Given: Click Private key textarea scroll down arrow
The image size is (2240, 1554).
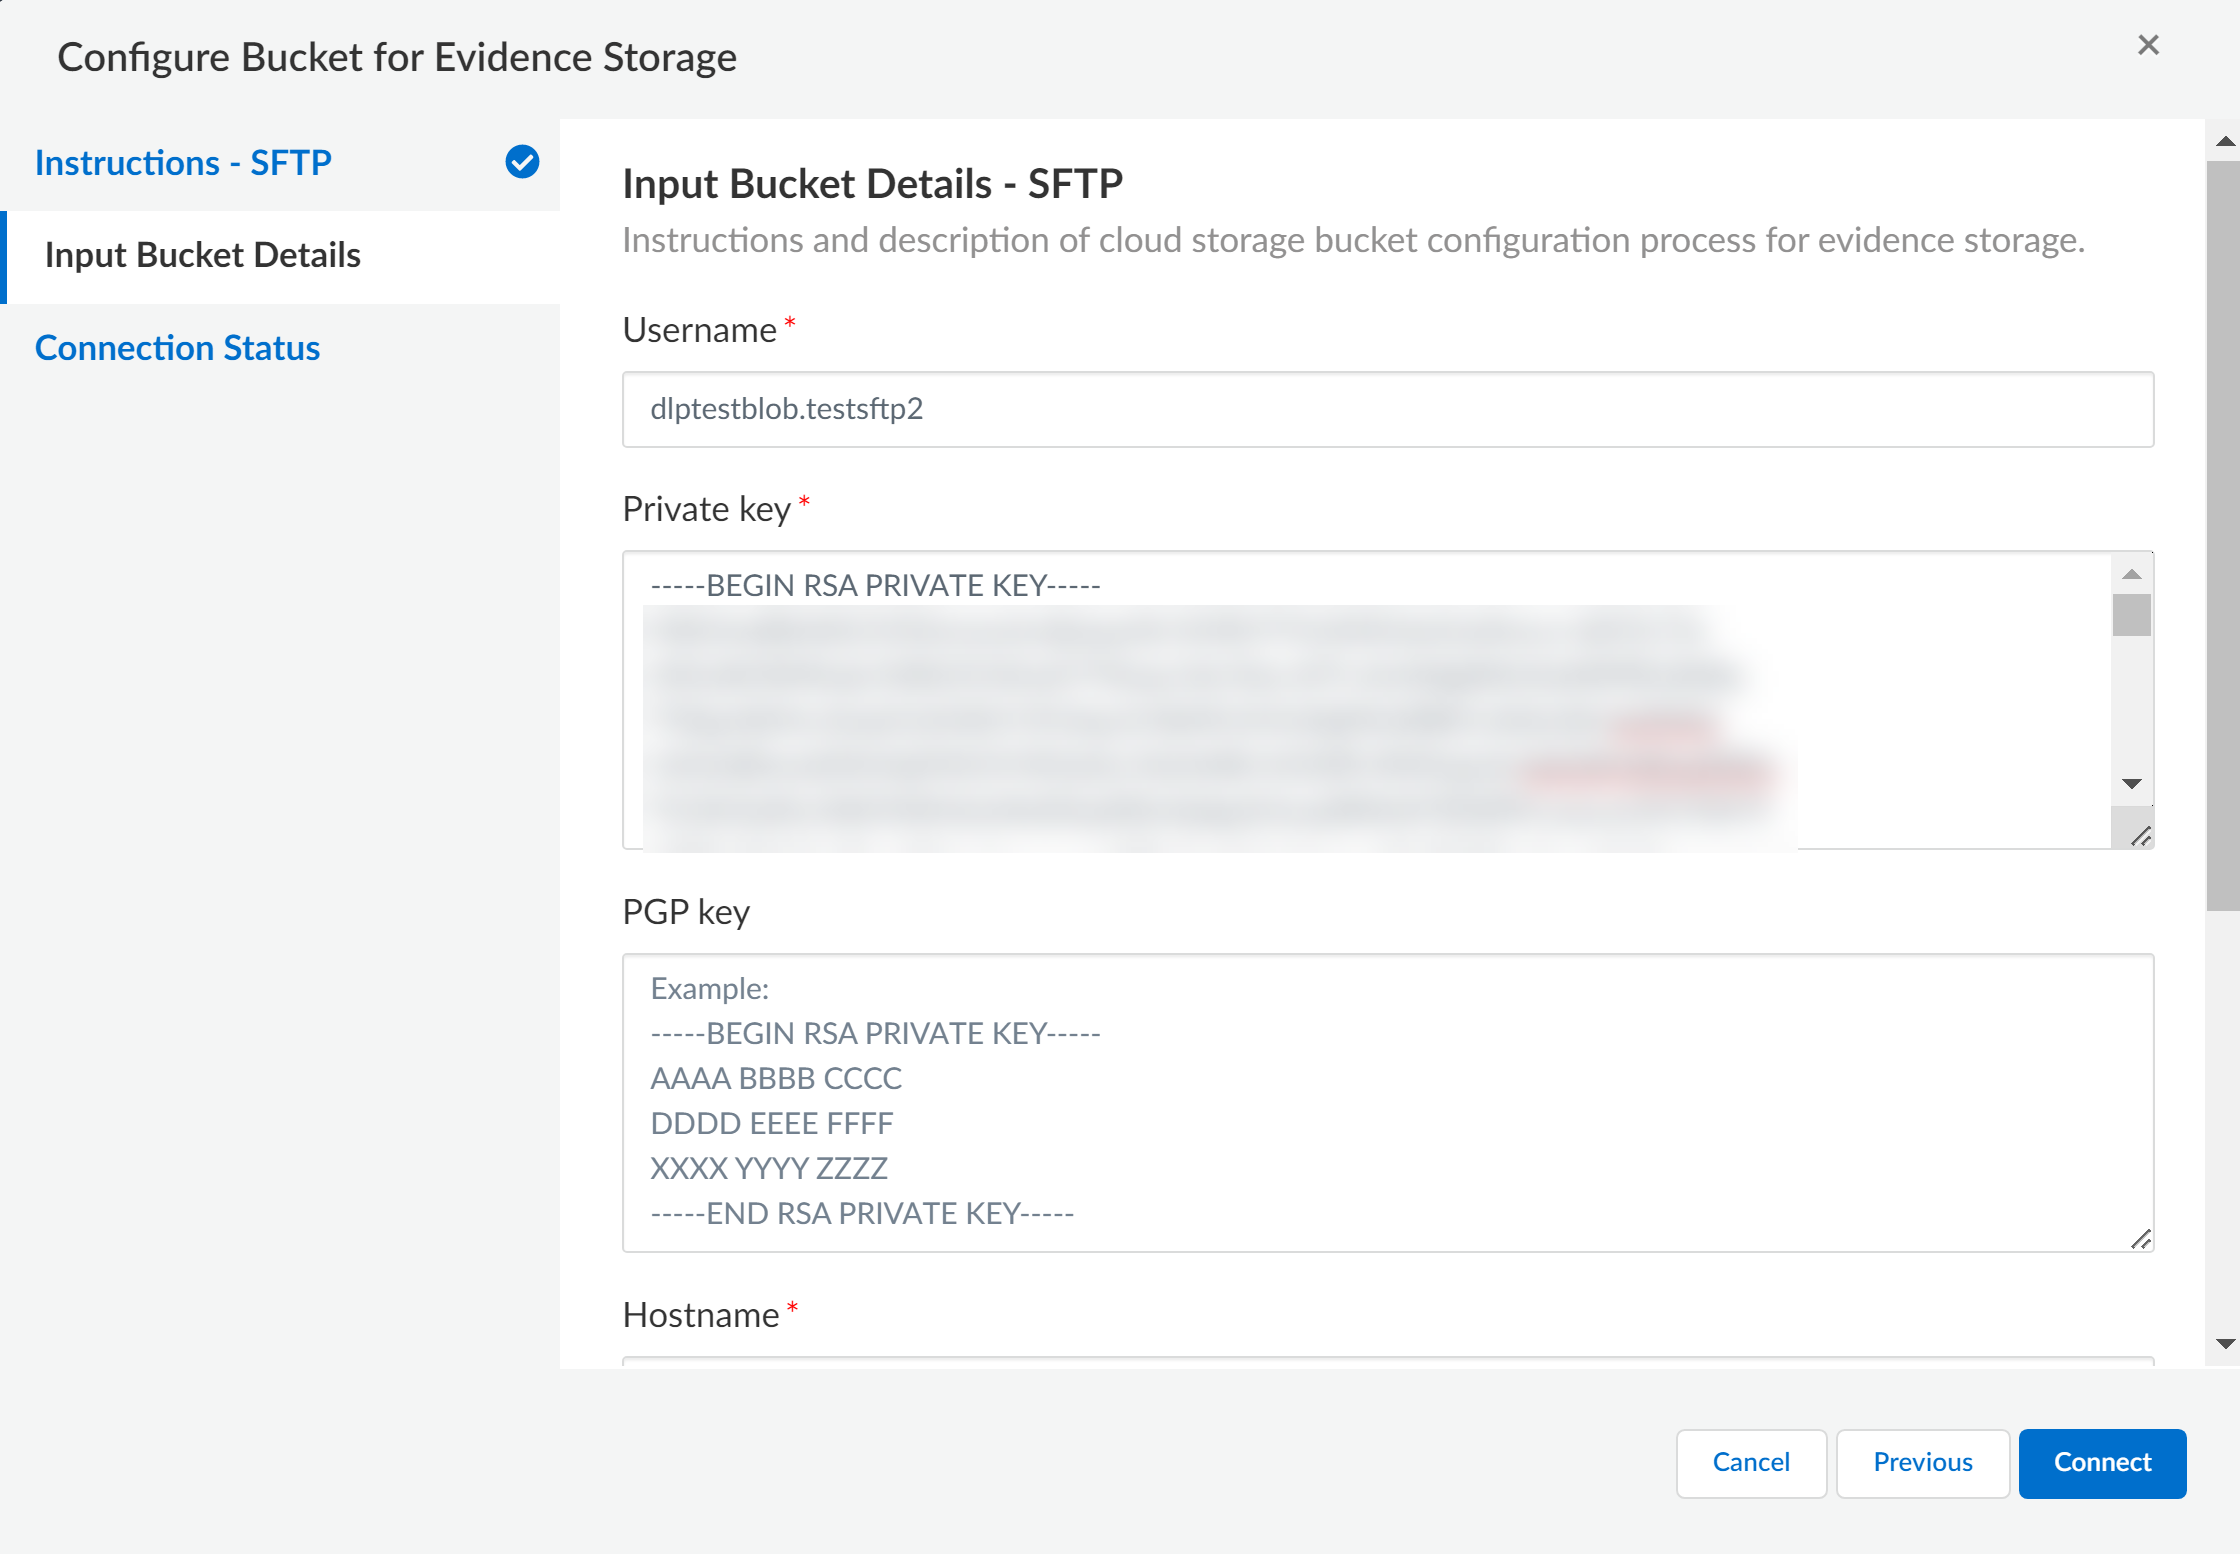Looking at the screenshot, I should coord(2131,784).
